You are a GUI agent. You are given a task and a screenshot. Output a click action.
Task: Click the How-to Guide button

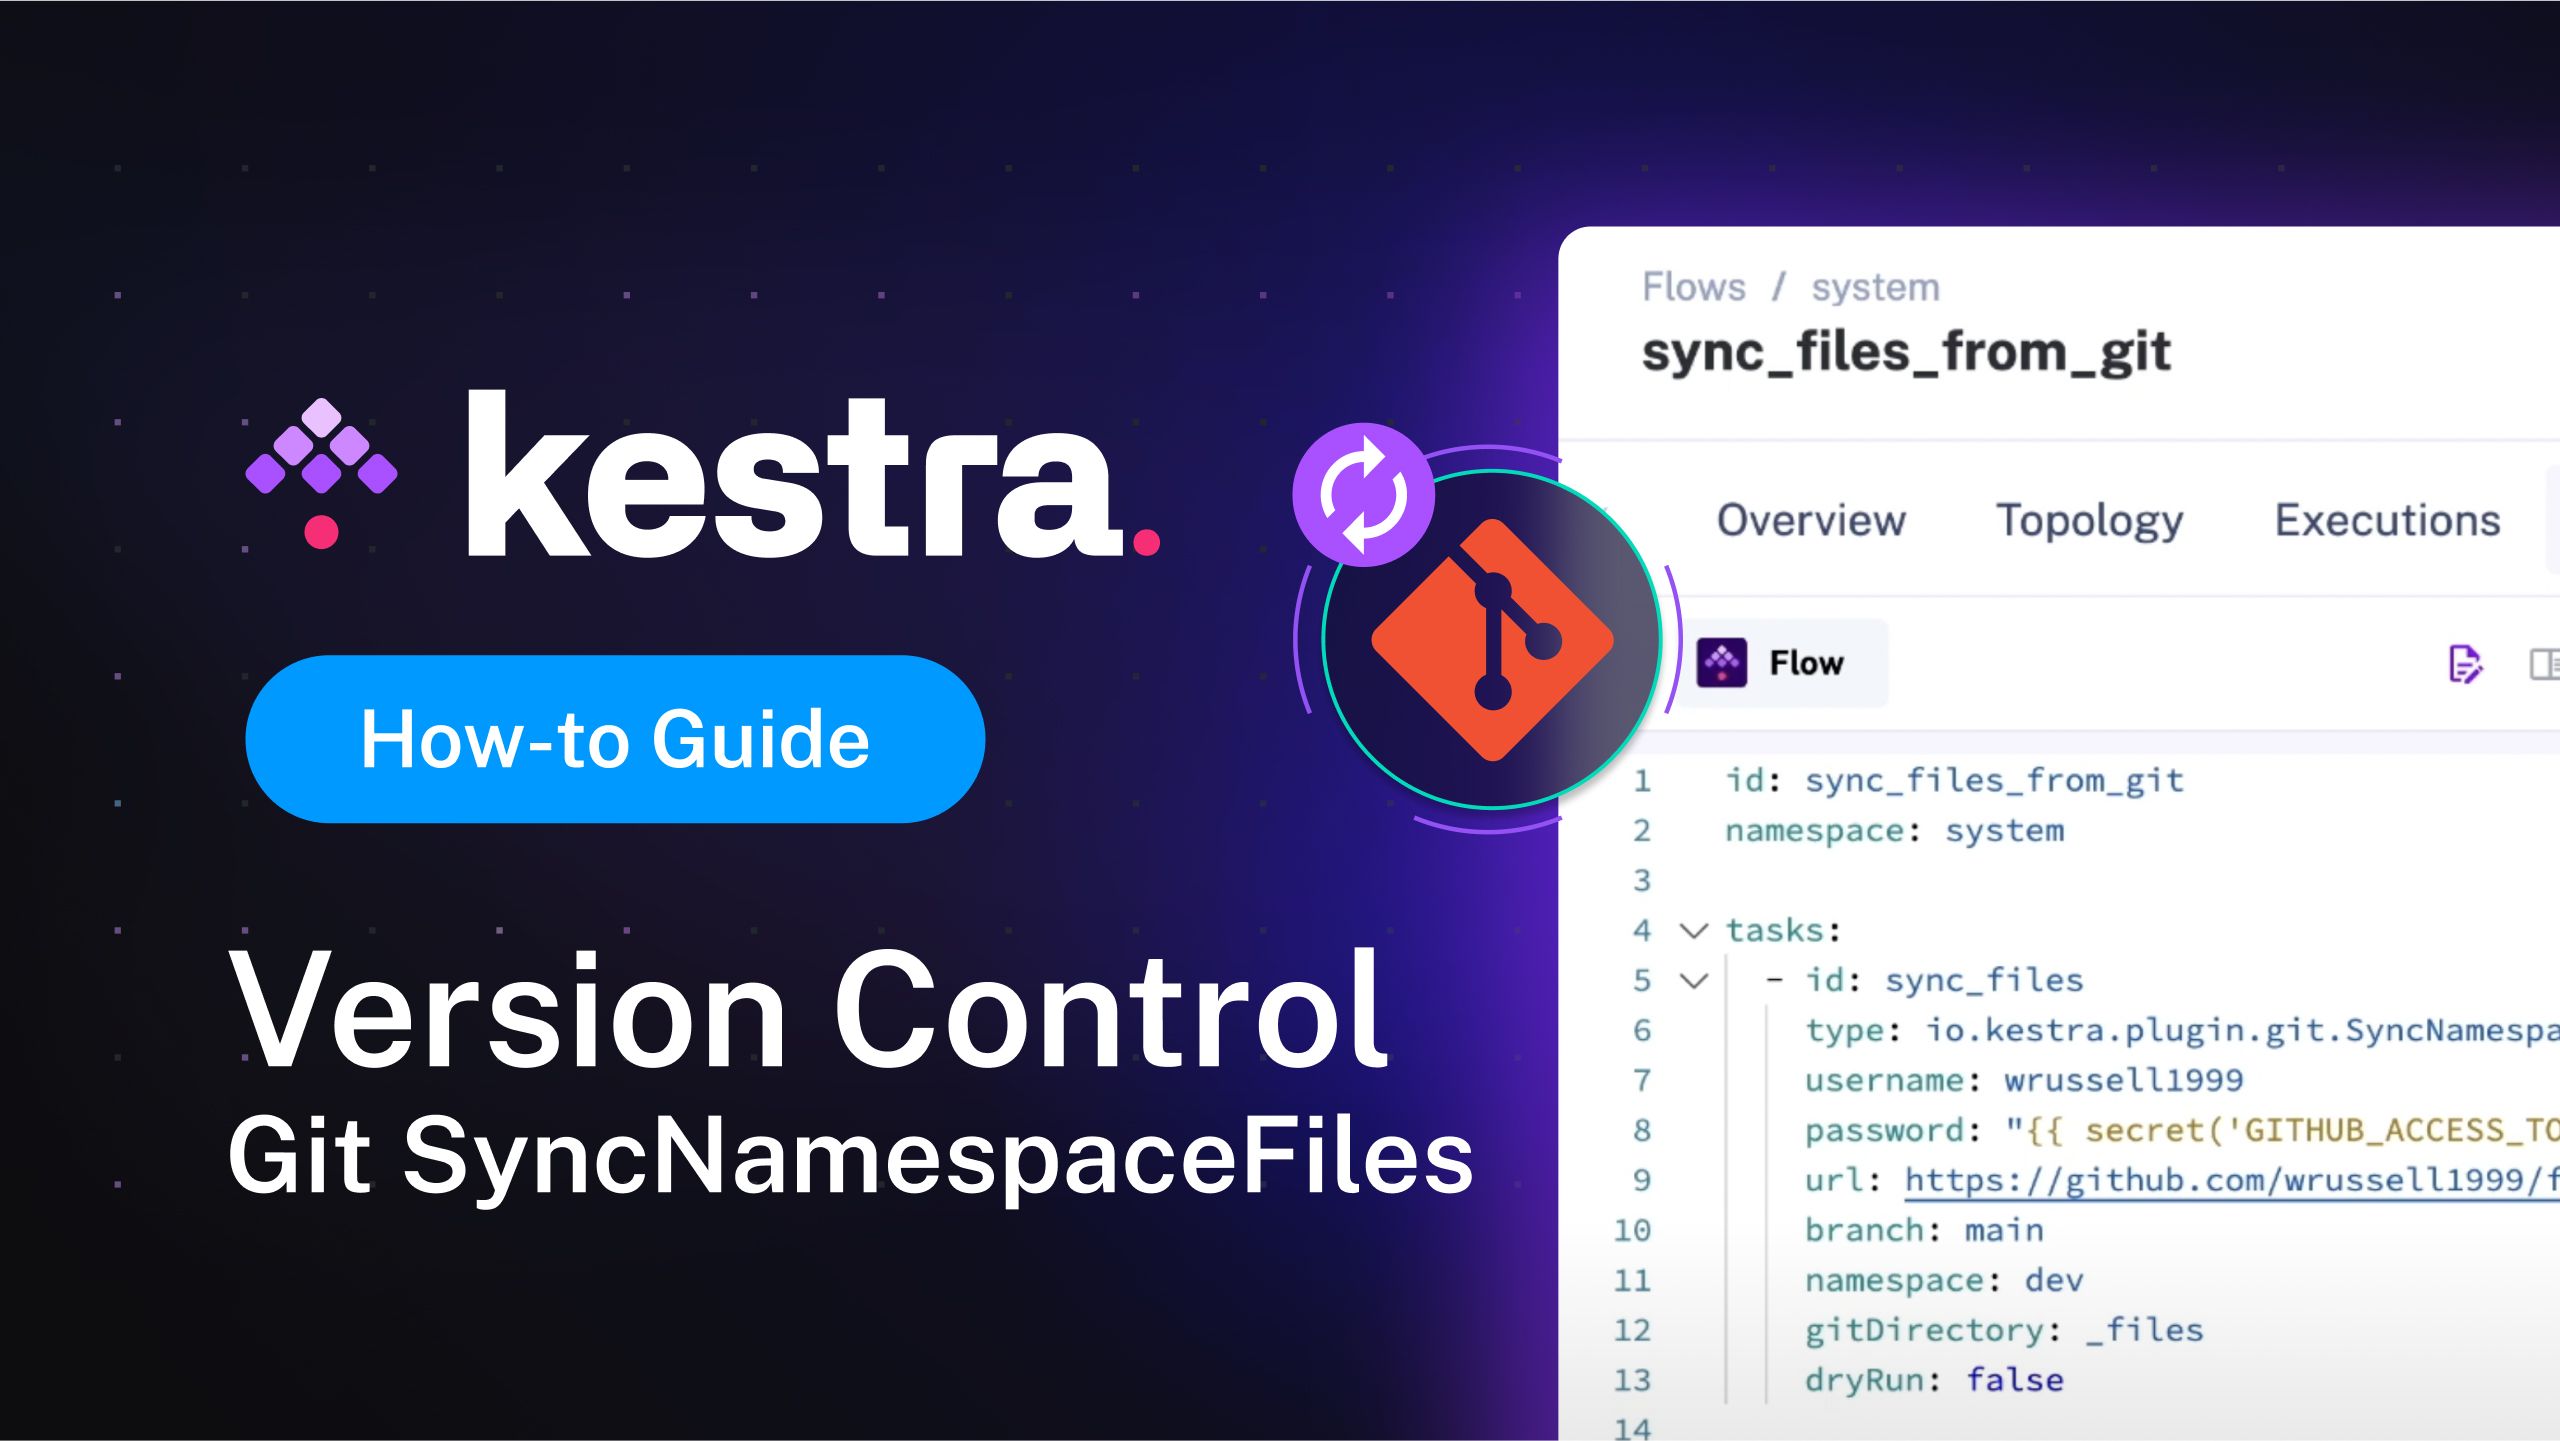(x=615, y=739)
